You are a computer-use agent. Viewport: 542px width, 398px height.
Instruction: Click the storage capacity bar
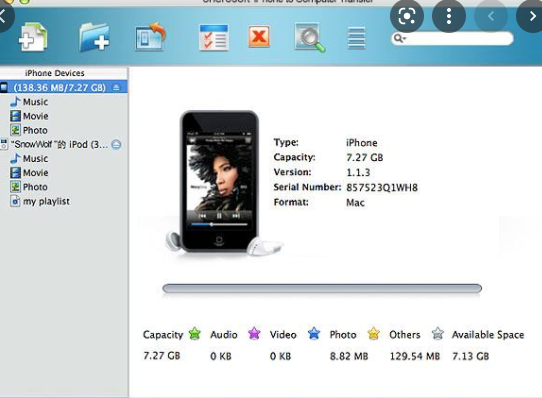(322, 288)
